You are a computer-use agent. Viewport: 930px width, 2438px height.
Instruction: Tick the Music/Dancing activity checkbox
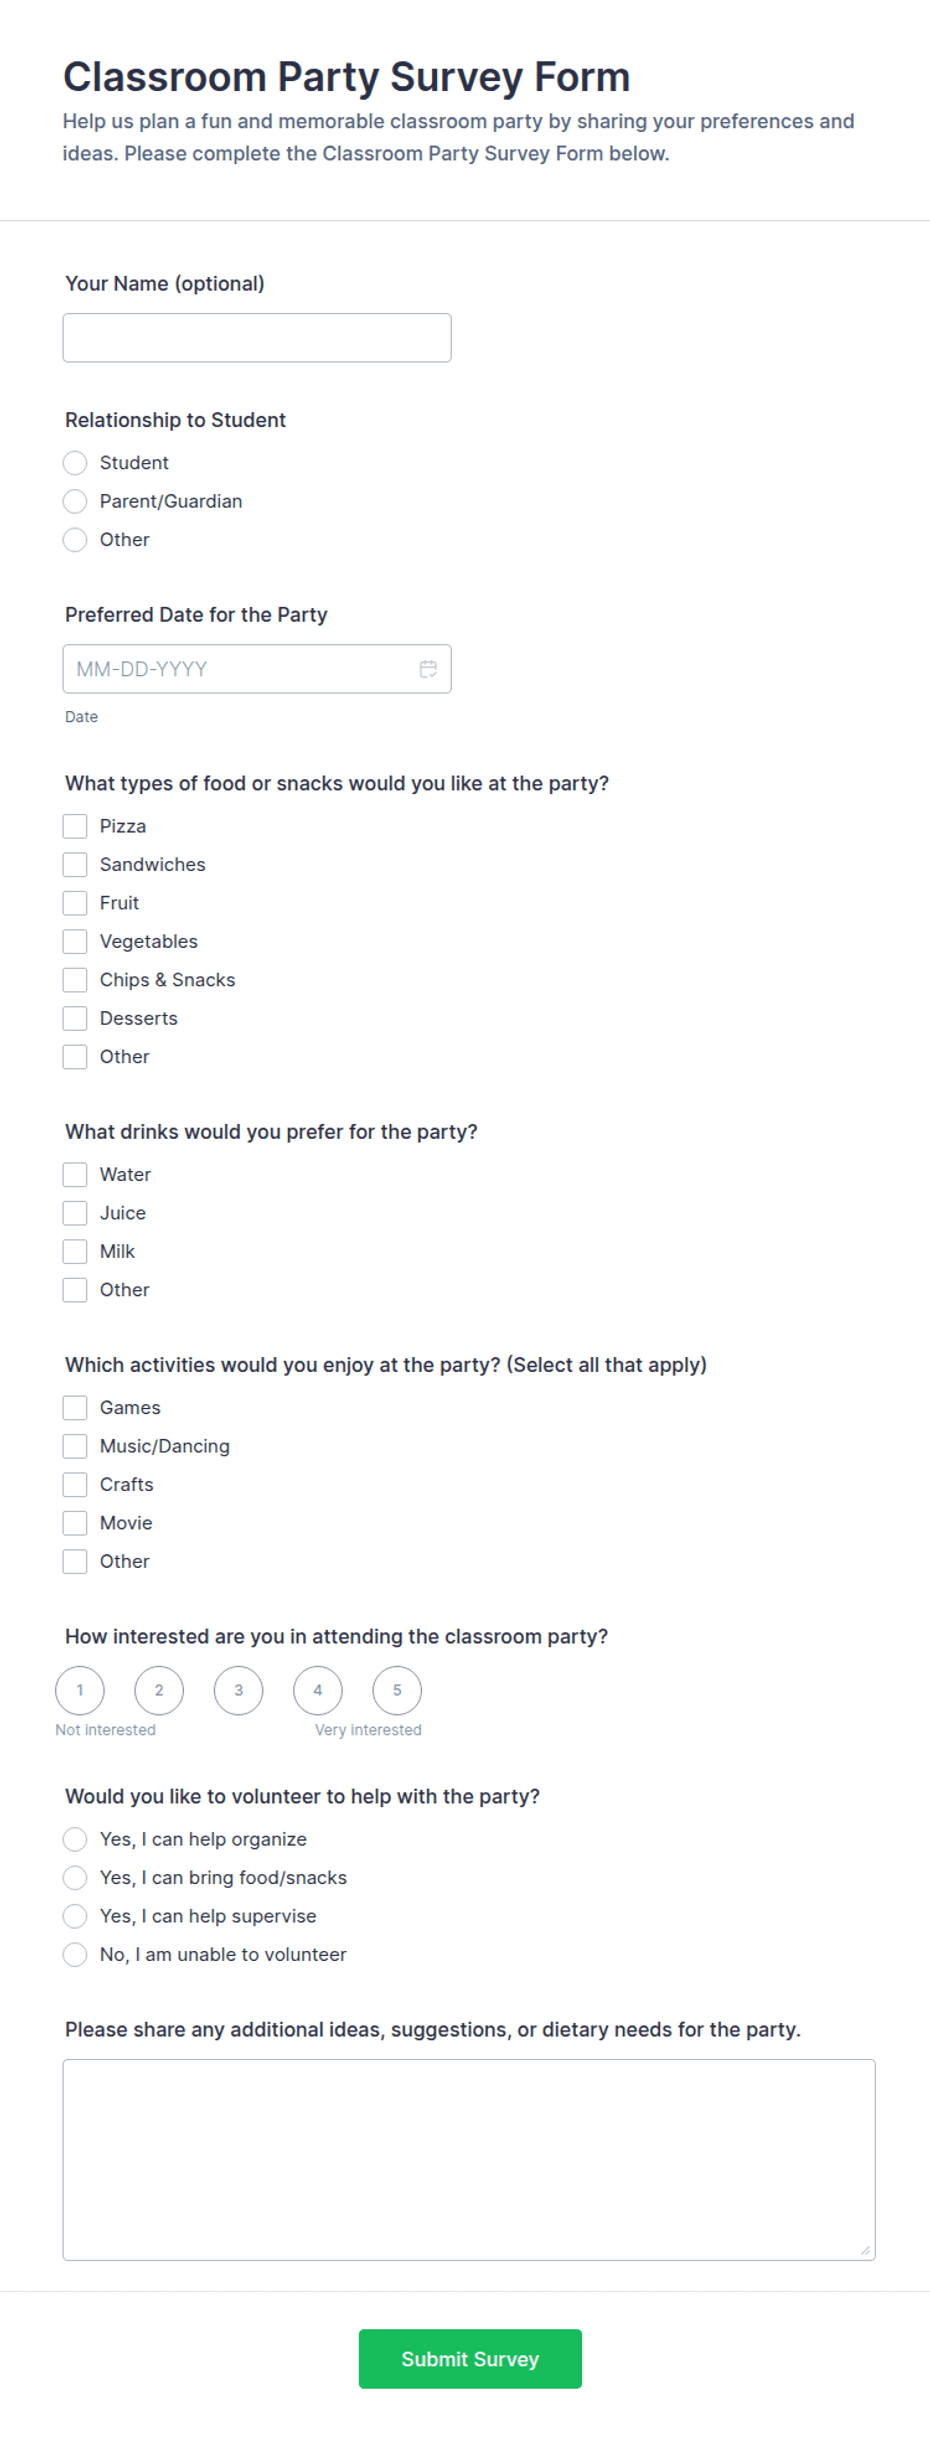(75, 1446)
